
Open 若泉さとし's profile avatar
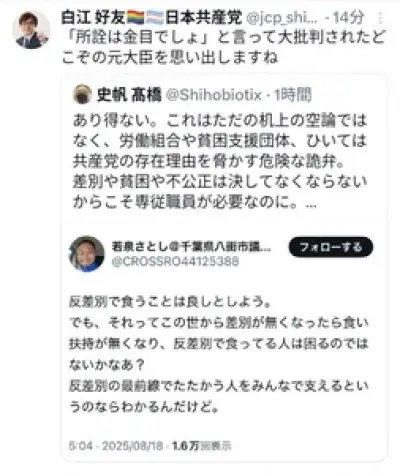click(86, 254)
